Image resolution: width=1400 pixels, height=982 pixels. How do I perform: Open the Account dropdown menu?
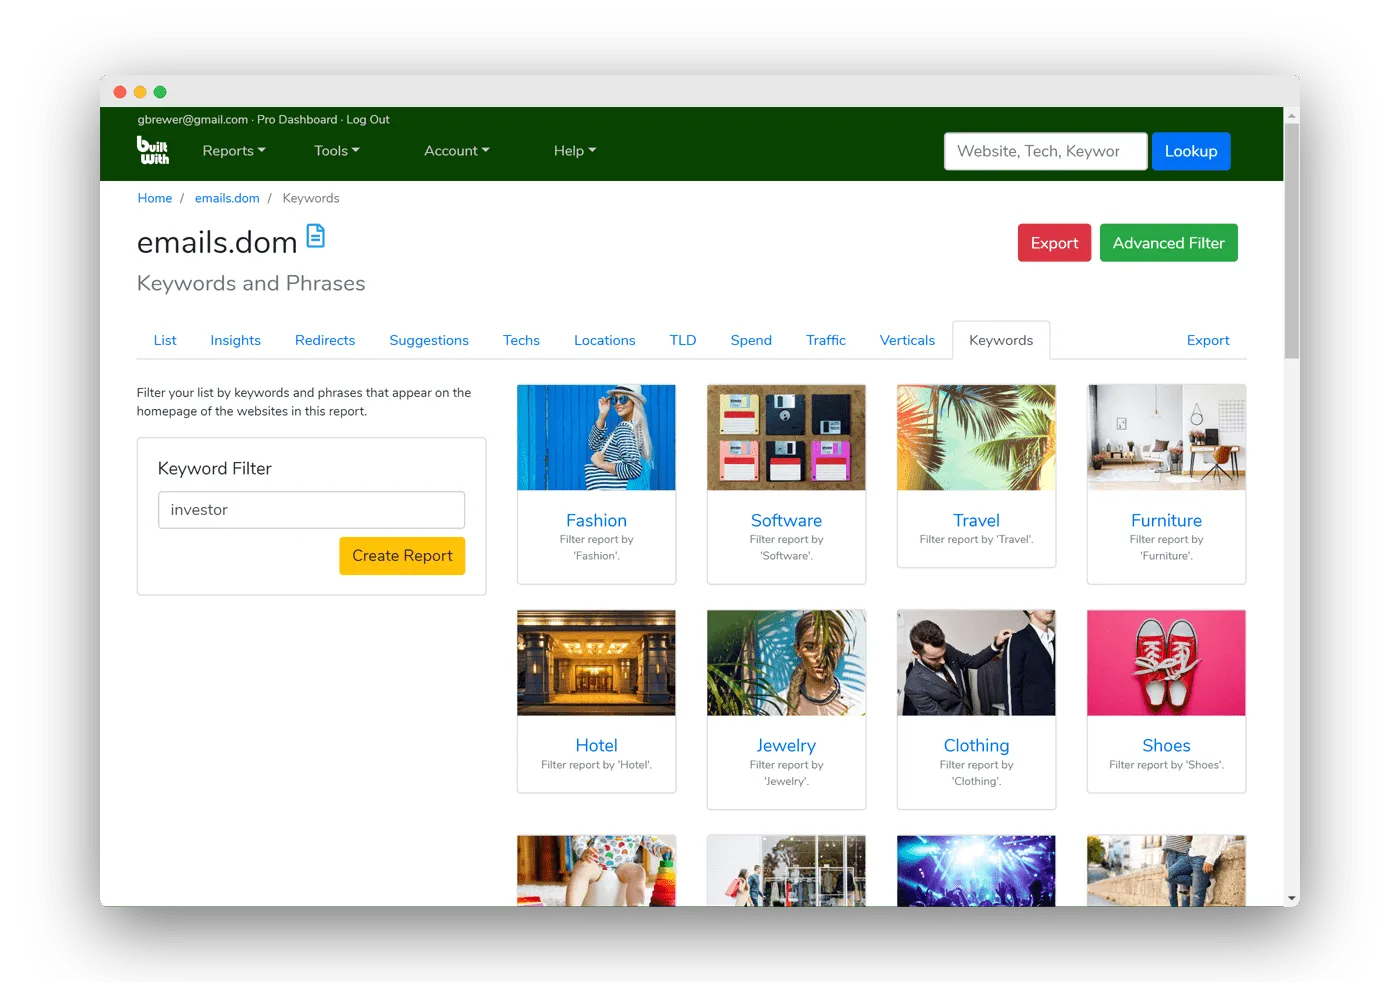point(456,151)
